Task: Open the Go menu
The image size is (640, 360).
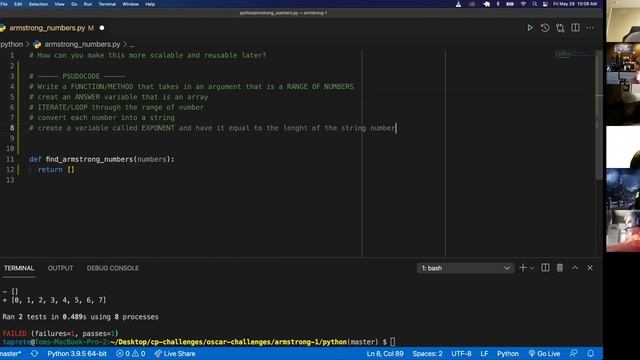Action: [x=74, y=4]
